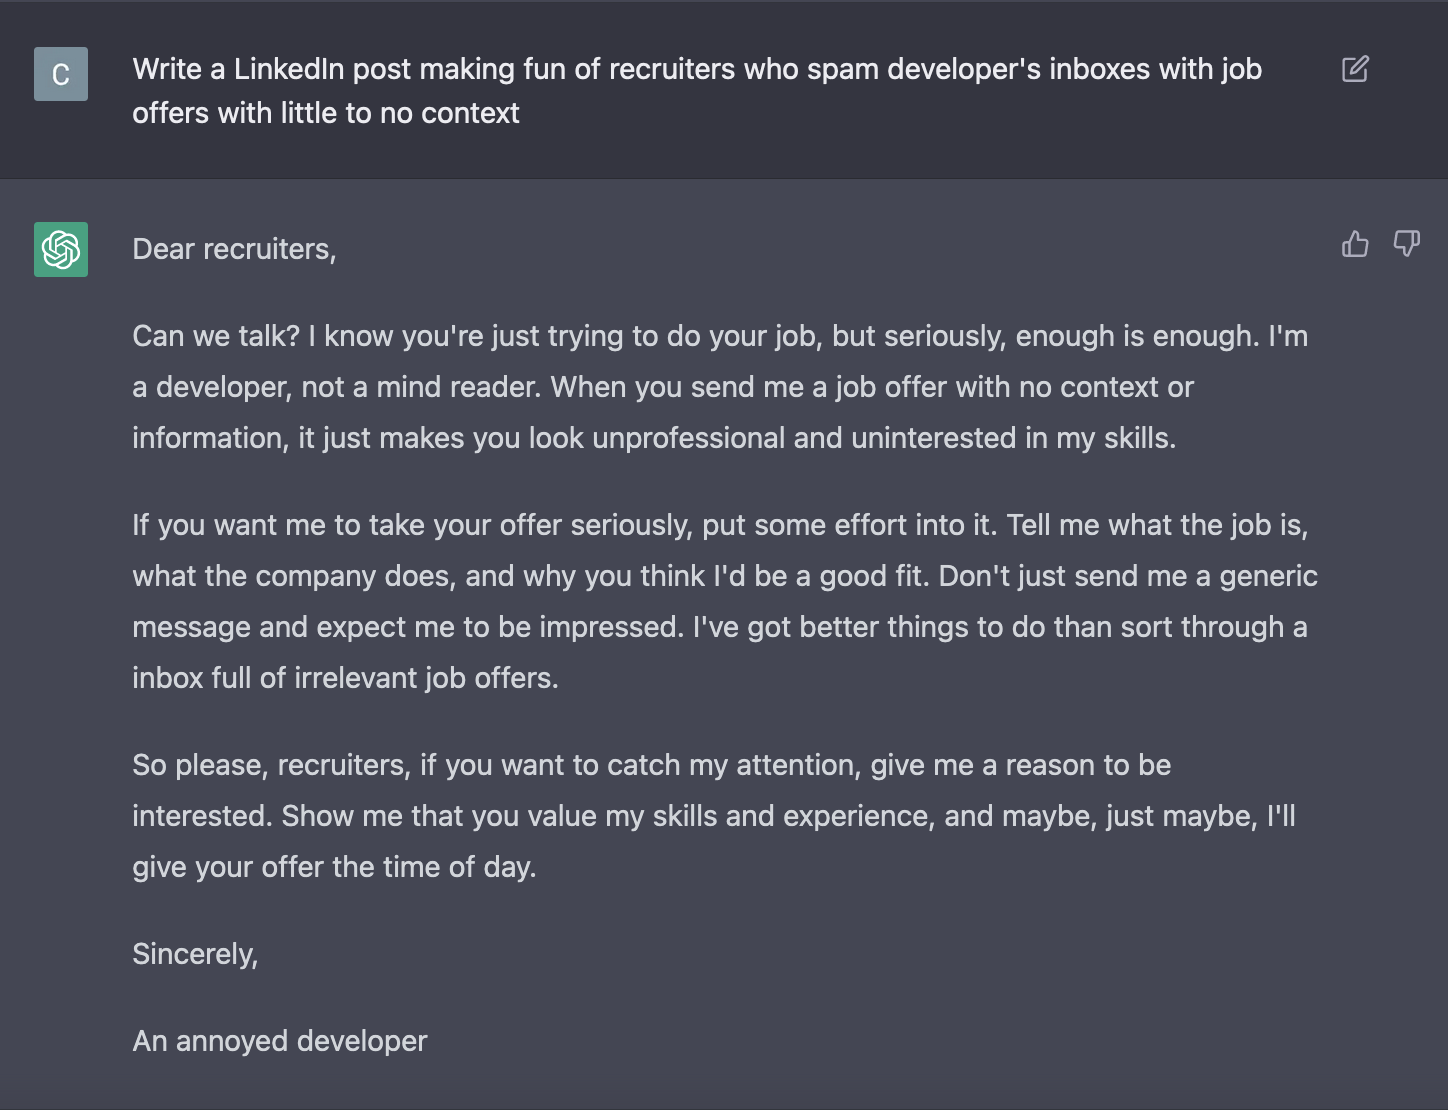Mark the response with thumbs down
The height and width of the screenshot is (1110, 1448).
1407,244
